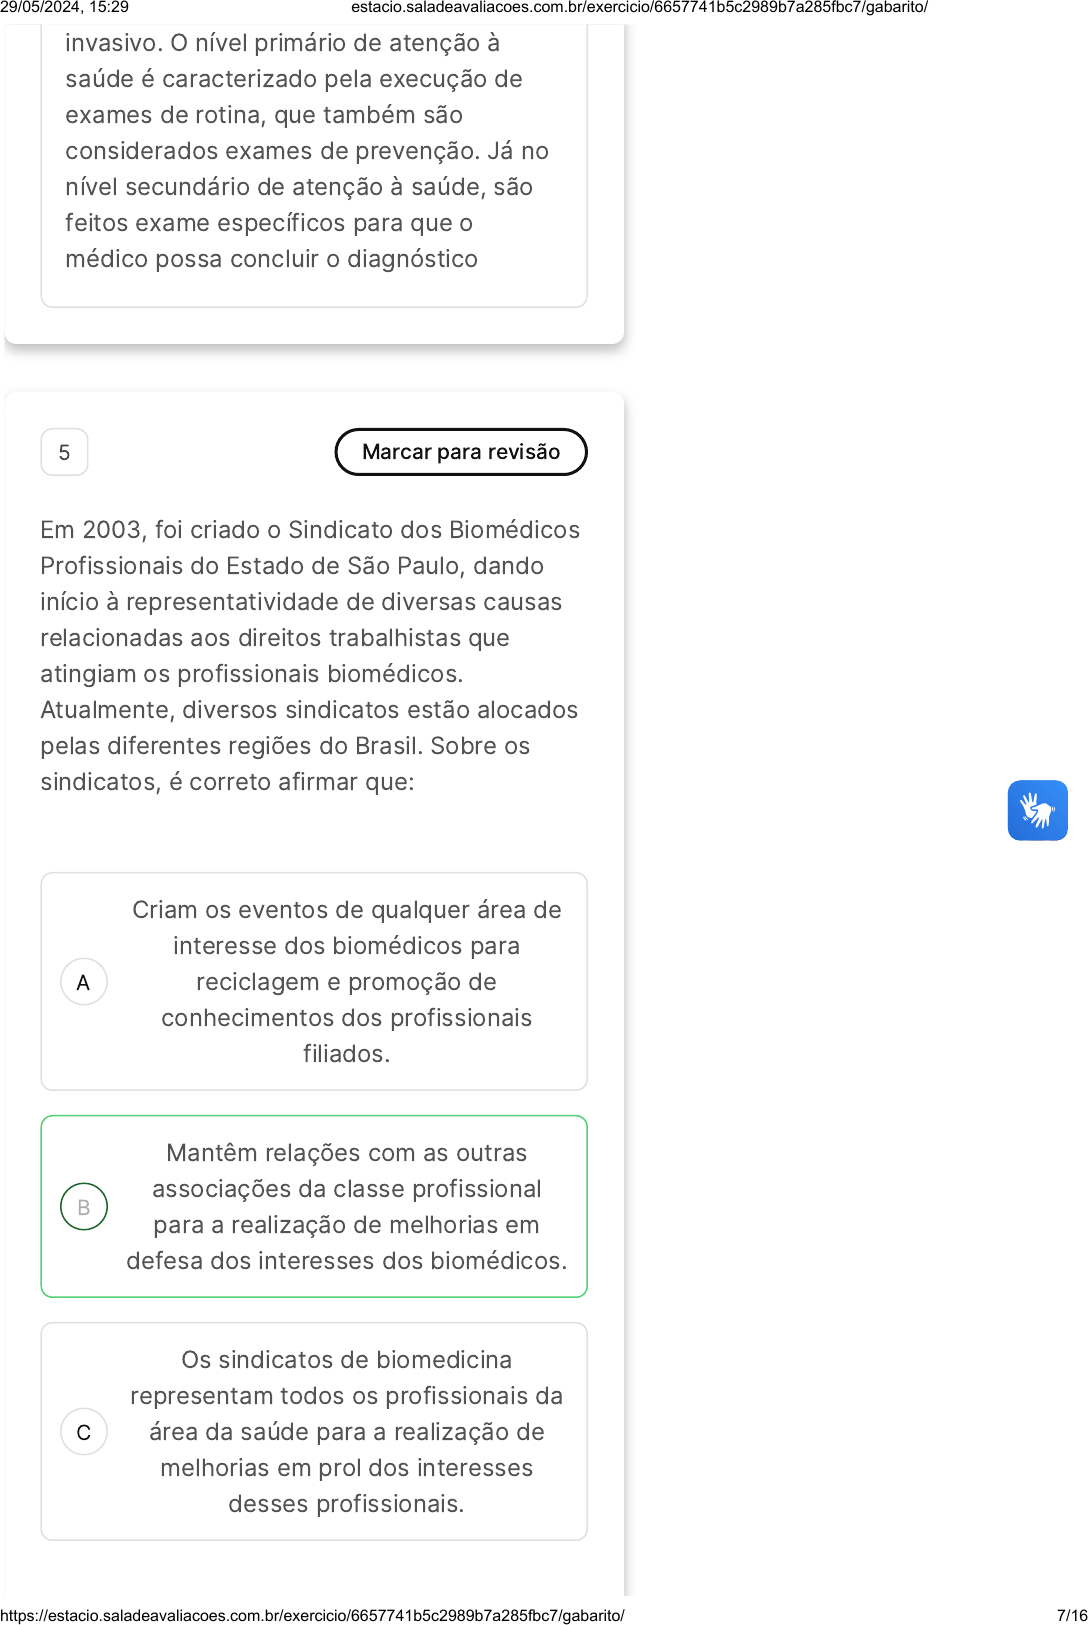Viewport: 1088px width, 1625px height.
Task: Select answer option C radio circle
Action: [84, 1432]
